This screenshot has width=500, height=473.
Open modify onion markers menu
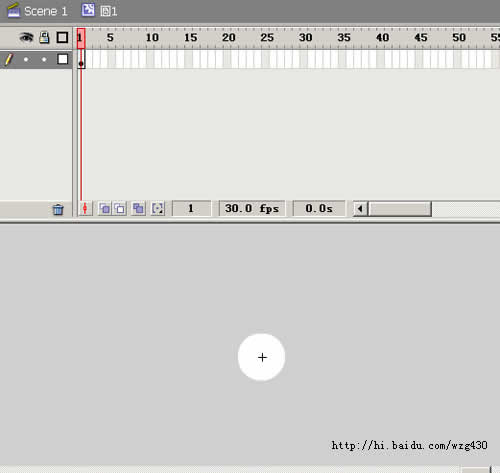[158, 209]
